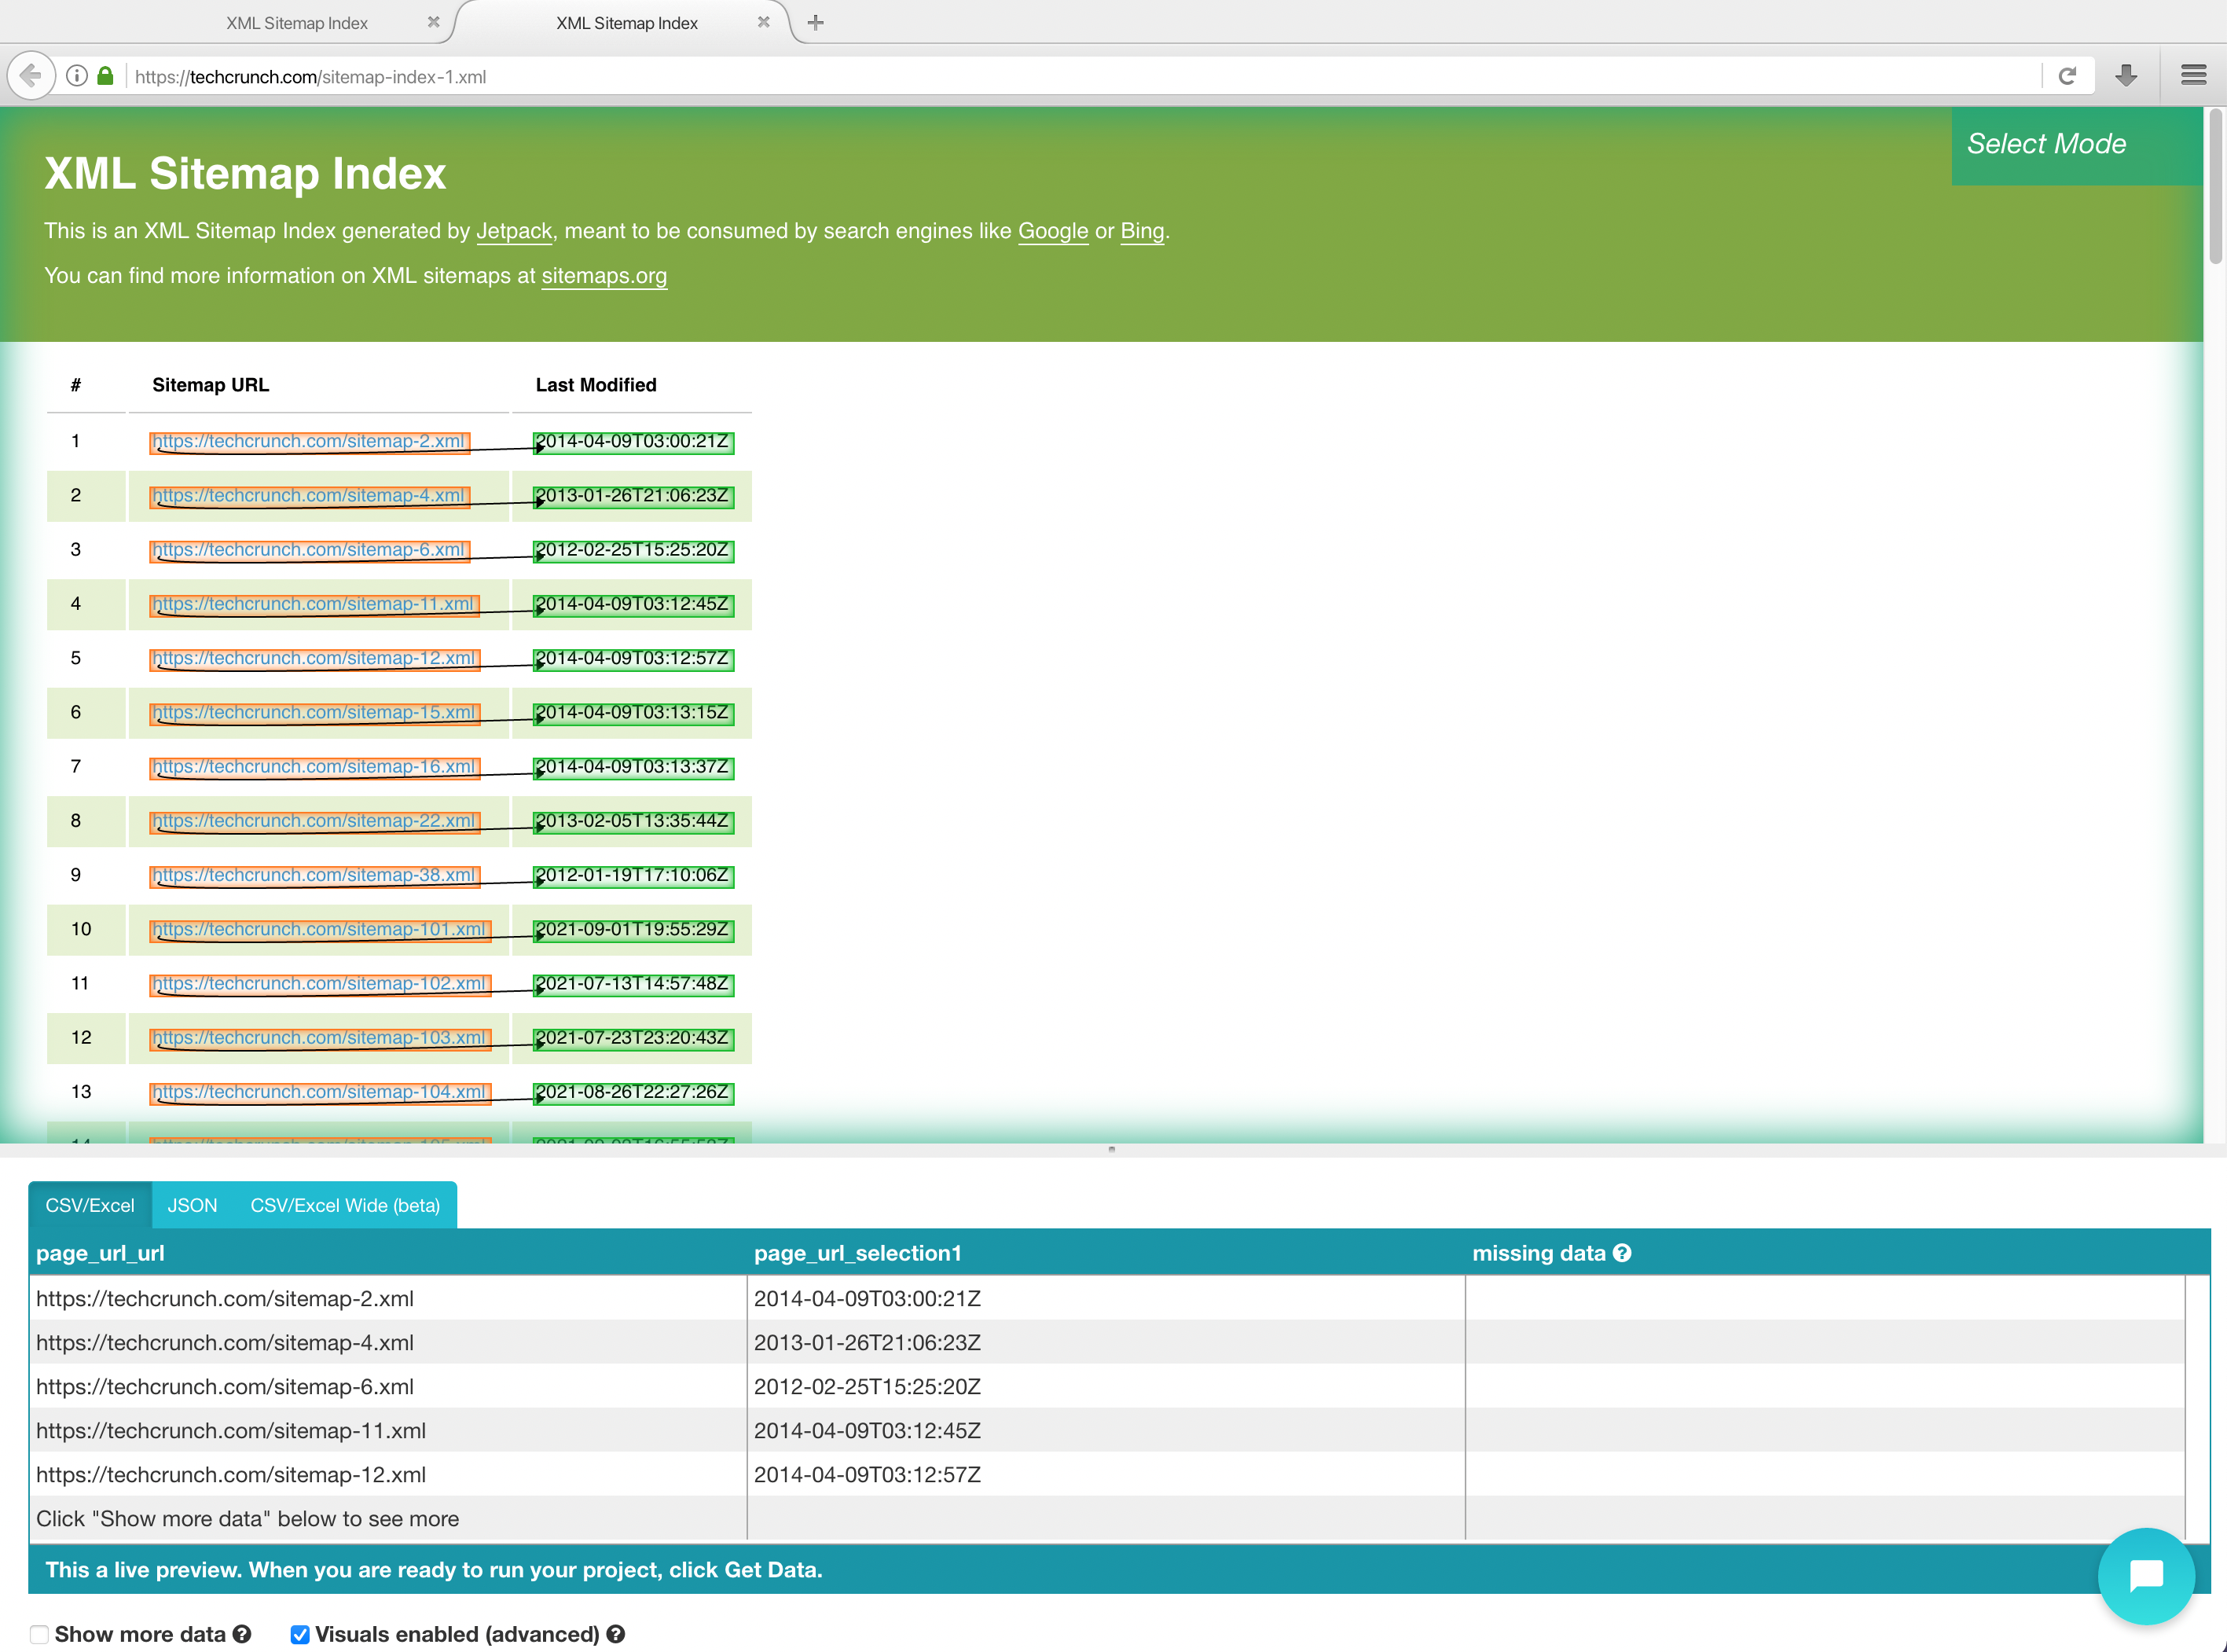Switch to the first XML Sitemap Index tab
This screenshot has width=2227, height=1652.
click(297, 23)
